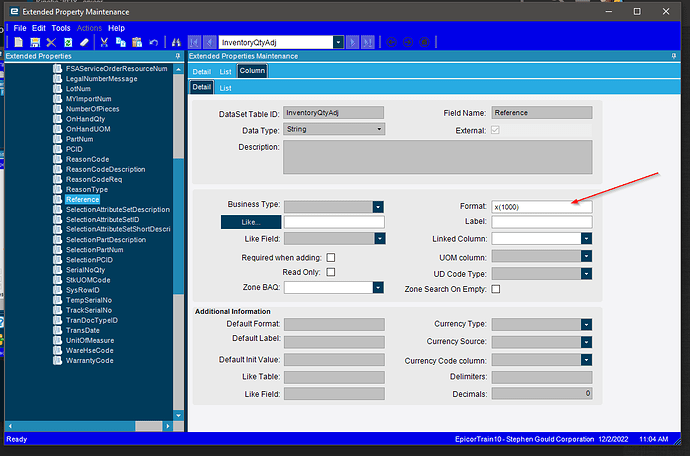This screenshot has width=690, height=456.
Task: Select the ReasonCode tree node
Action: pyautogui.click(x=87, y=159)
